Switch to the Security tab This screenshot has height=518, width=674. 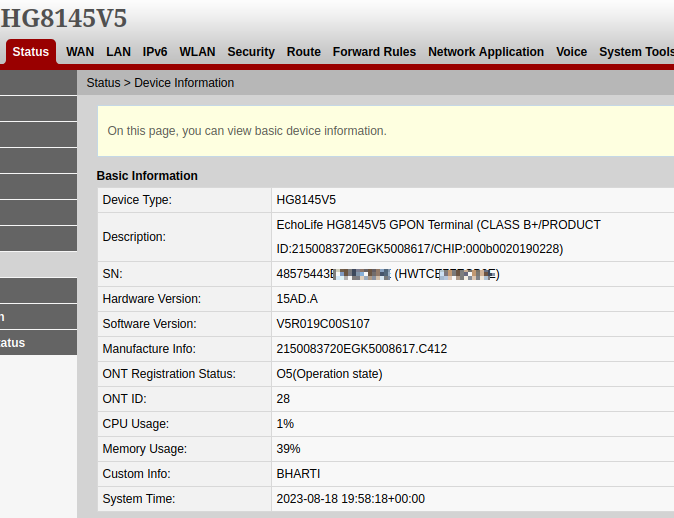click(251, 52)
